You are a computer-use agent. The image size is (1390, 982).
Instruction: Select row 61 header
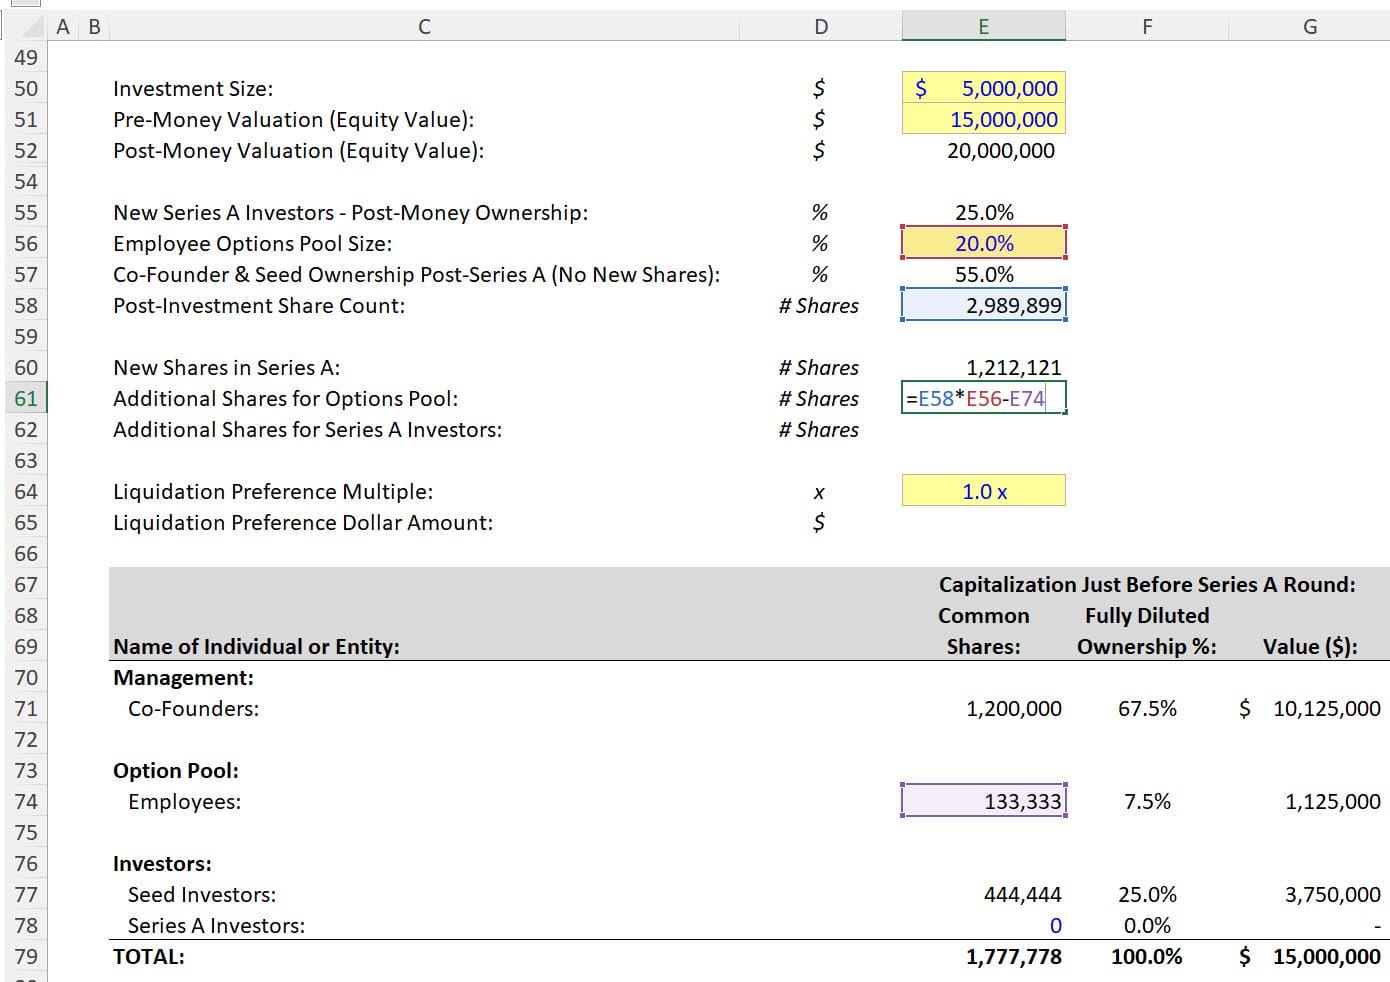[27, 398]
